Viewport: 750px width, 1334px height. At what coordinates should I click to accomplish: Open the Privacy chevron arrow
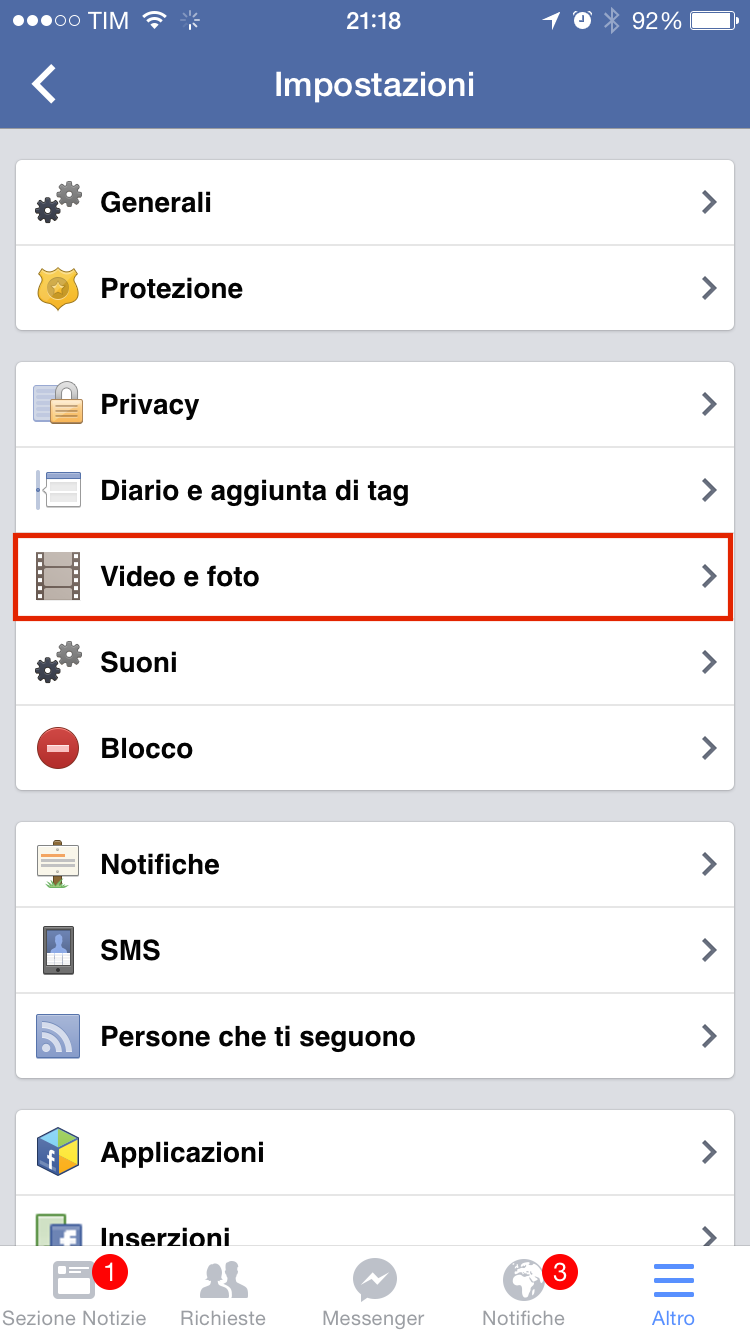pyautogui.click(x=709, y=404)
